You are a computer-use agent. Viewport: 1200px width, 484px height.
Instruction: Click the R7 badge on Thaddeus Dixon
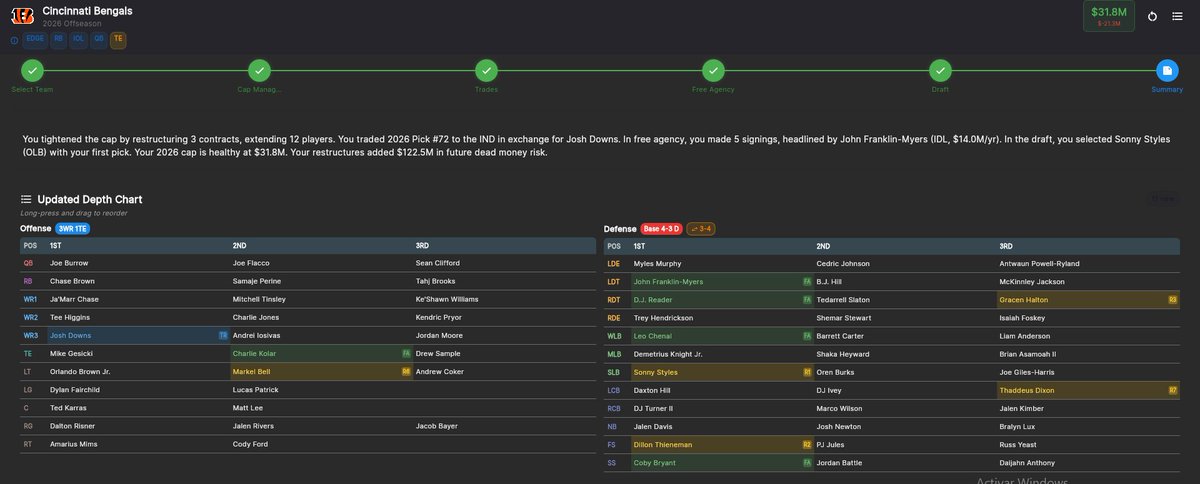click(x=1173, y=390)
